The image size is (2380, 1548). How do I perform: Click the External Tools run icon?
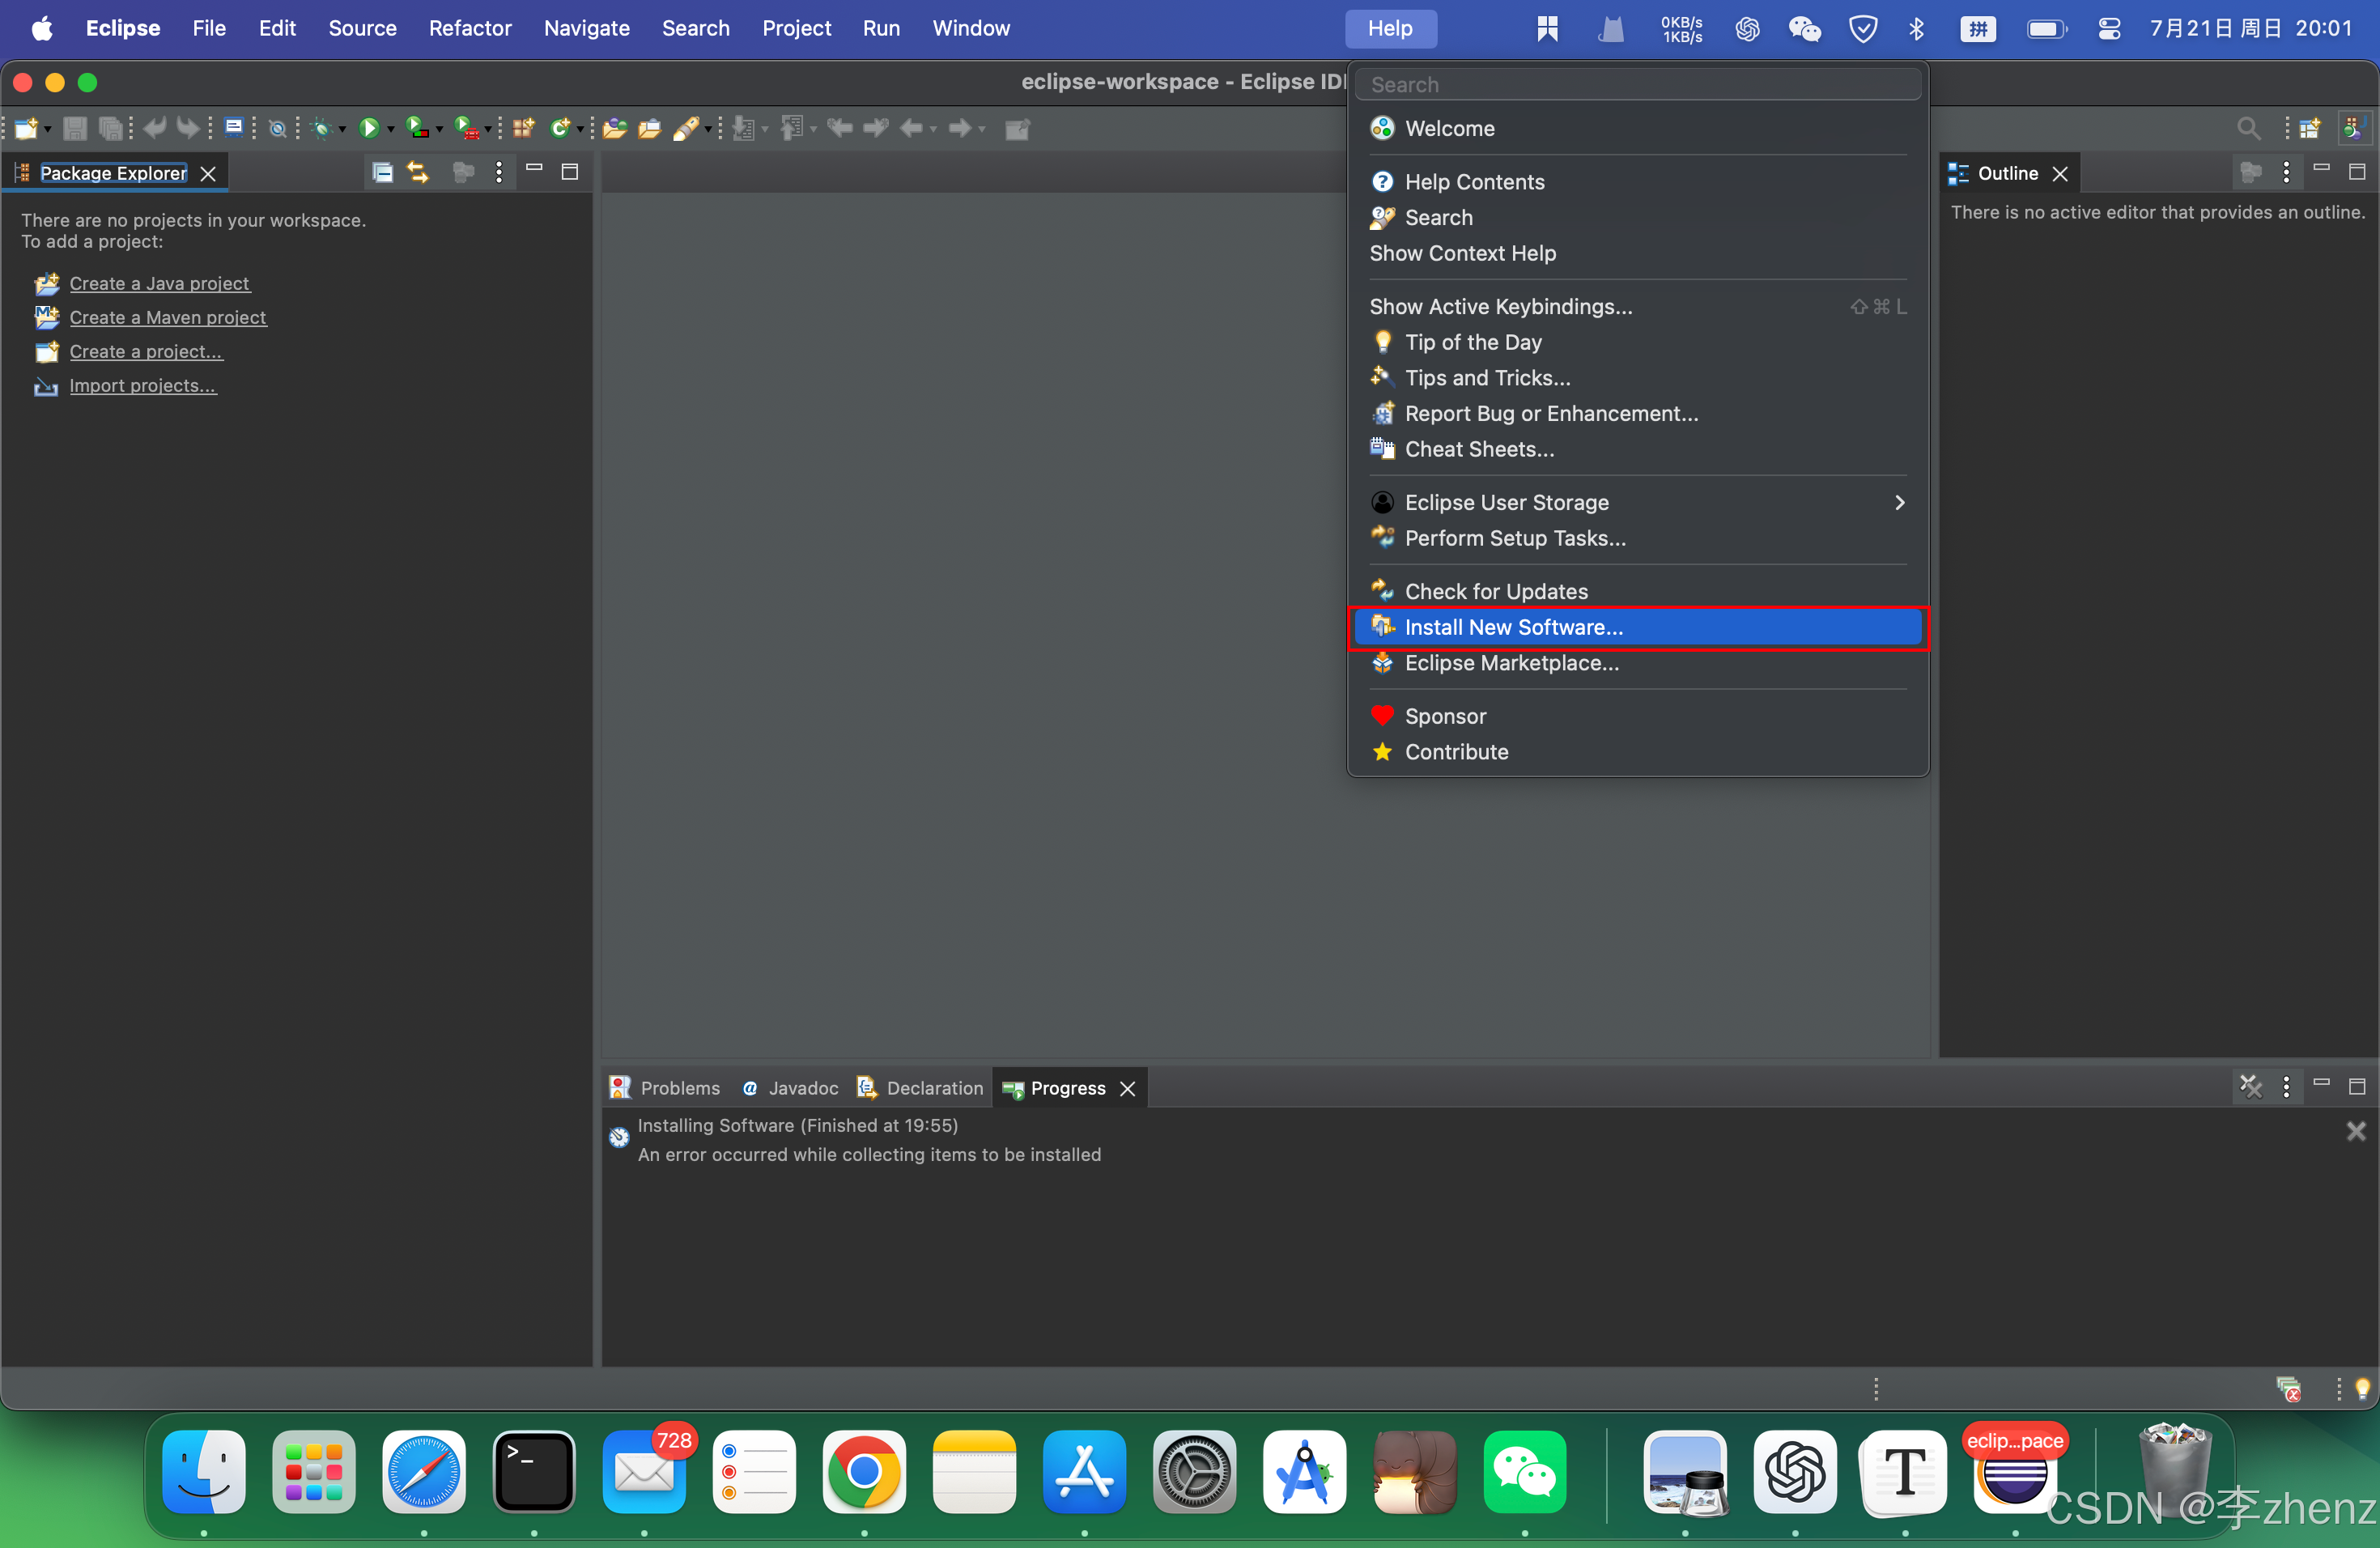466,128
